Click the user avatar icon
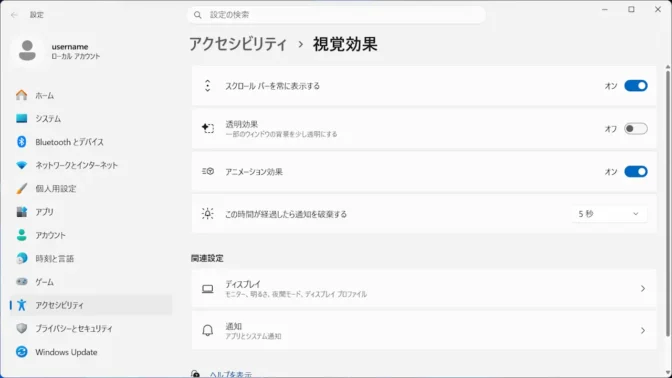Viewport: 672px width, 378px height. tap(27, 51)
